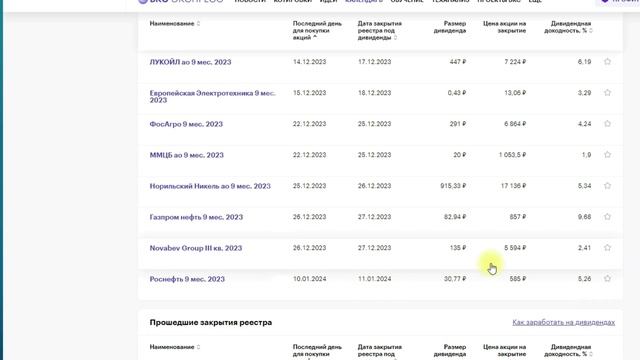The image size is (640, 360).
Task: Click Норильский Никель yield 5,34
Action: tap(584, 186)
